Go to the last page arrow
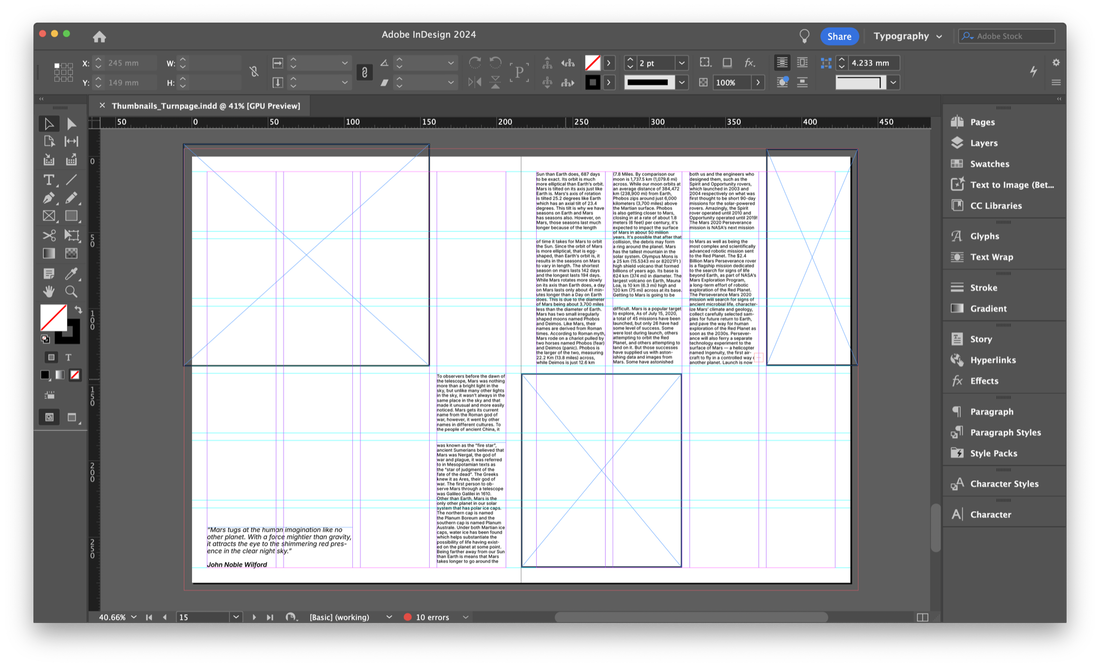The image size is (1100, 667). coord(270,617)
